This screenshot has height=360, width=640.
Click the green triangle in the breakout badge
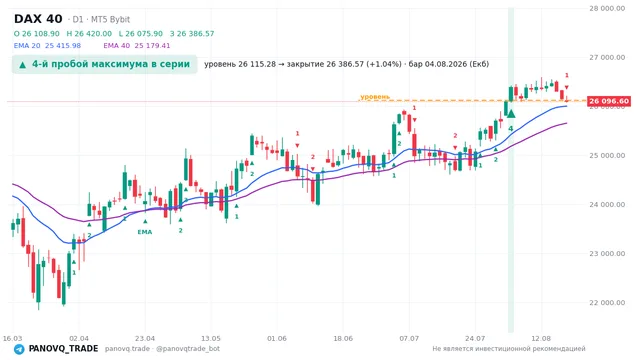pos(23,65)
